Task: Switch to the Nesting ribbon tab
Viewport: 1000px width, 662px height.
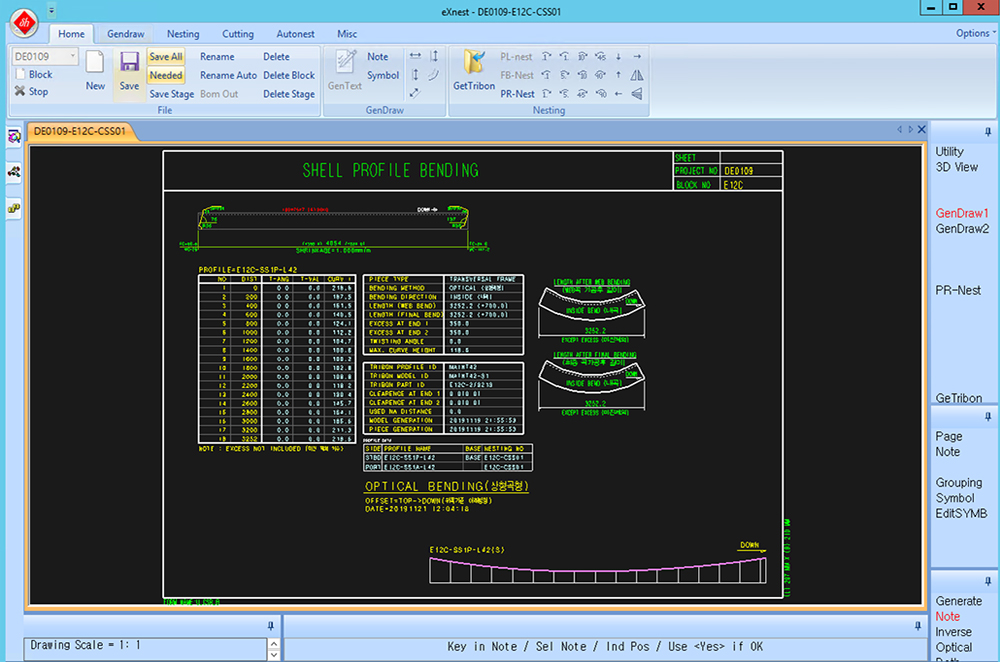Action: point(183,33)
